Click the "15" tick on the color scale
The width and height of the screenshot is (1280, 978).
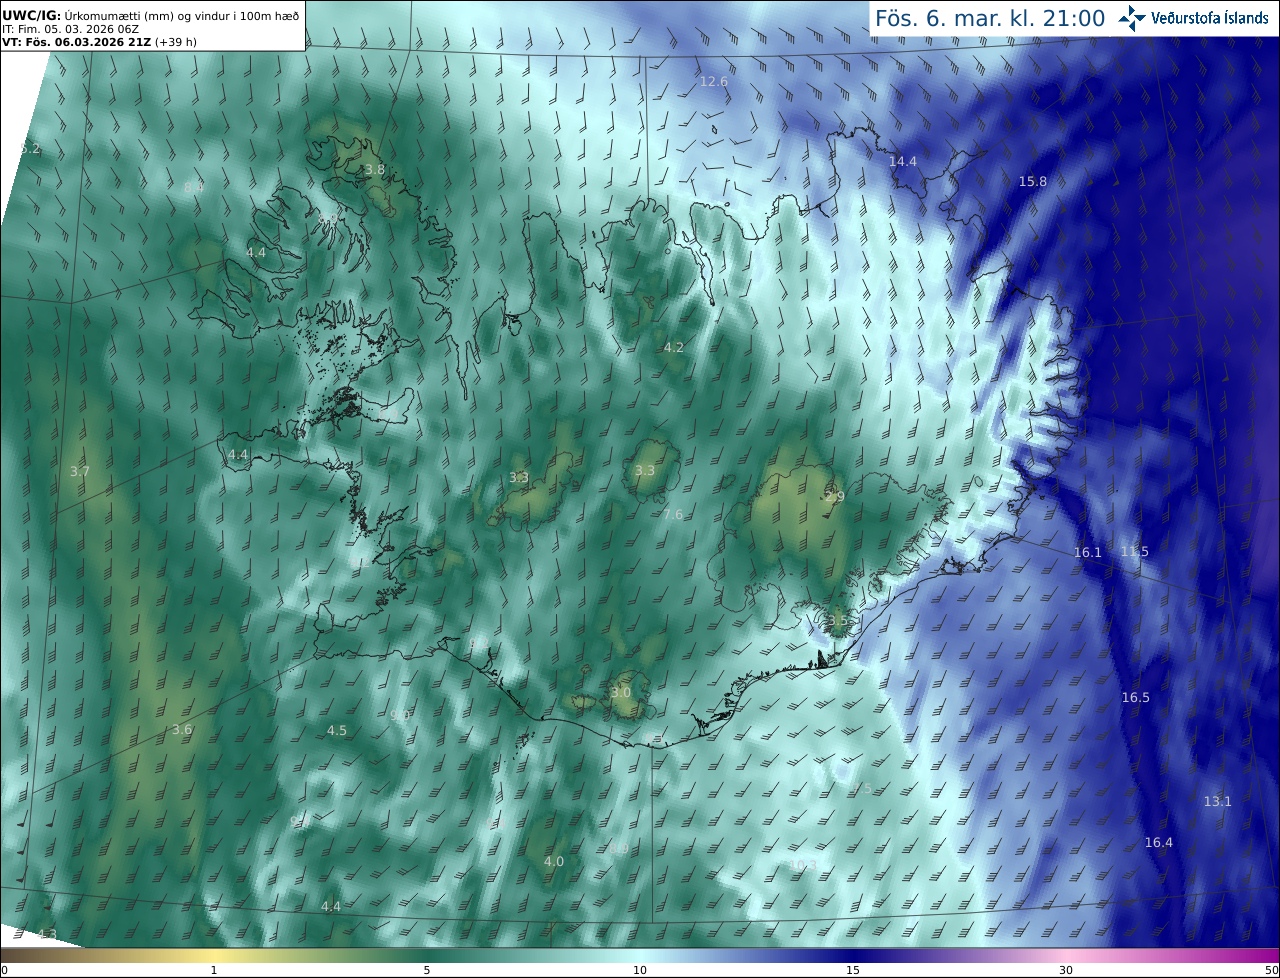[853, 970]
